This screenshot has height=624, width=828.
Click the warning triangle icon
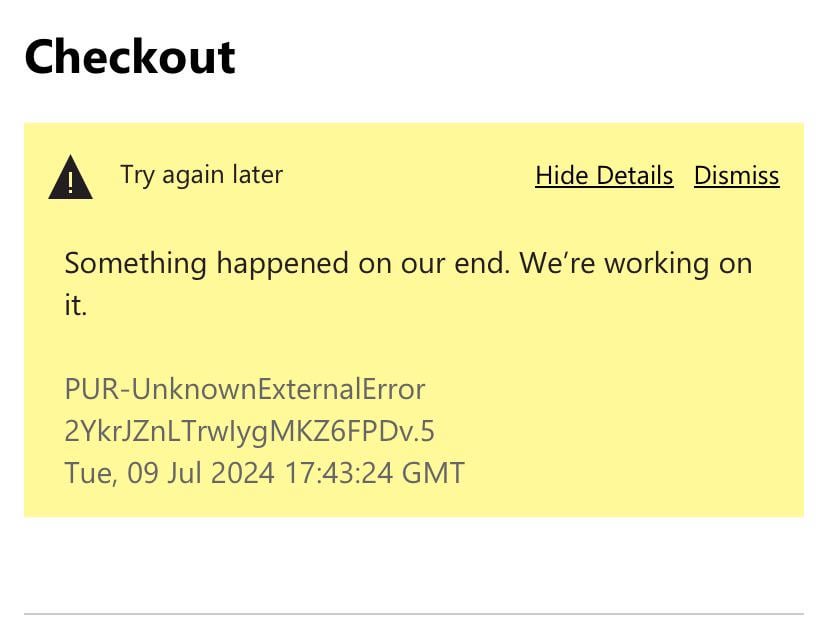(70, 179)
